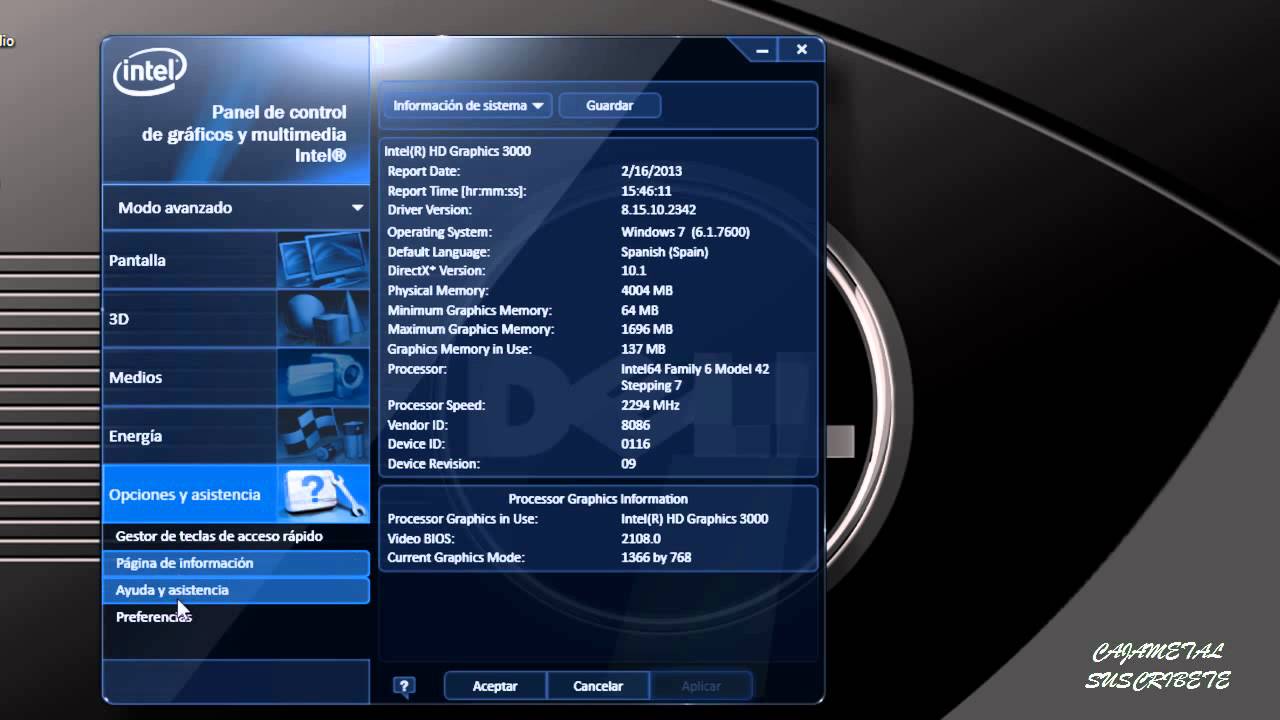Click the question mark help icon
Viewport: 1280px width, 720px height.
(x=404, y=686)
